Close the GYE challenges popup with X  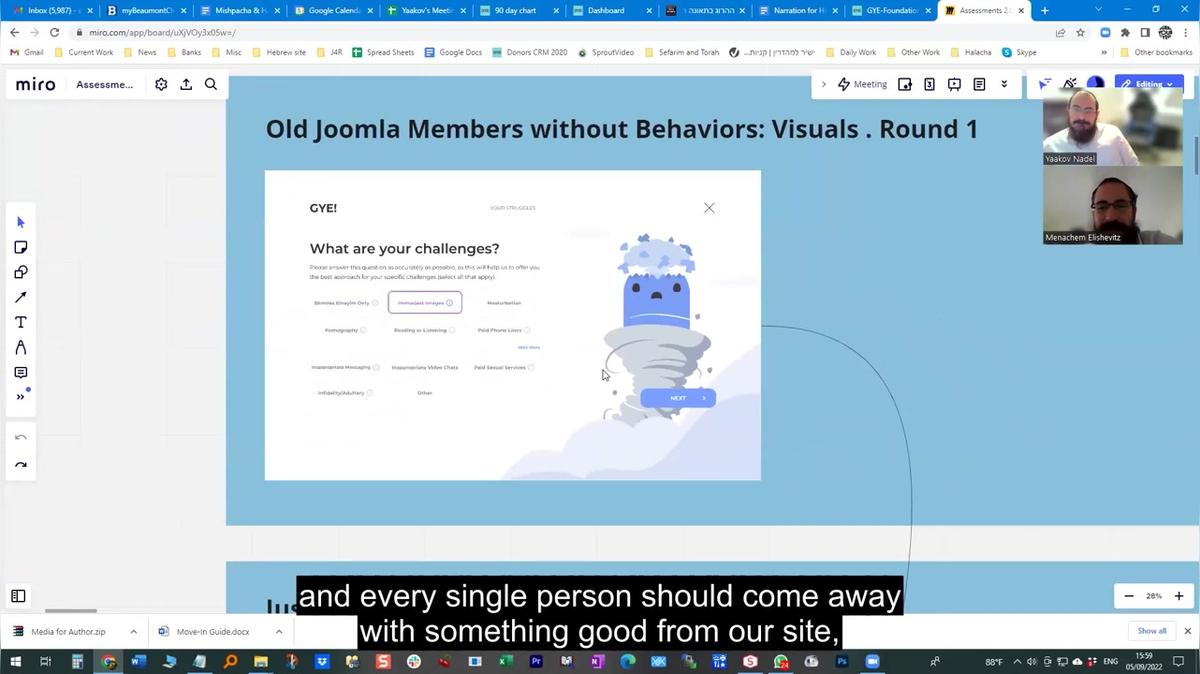709,208
